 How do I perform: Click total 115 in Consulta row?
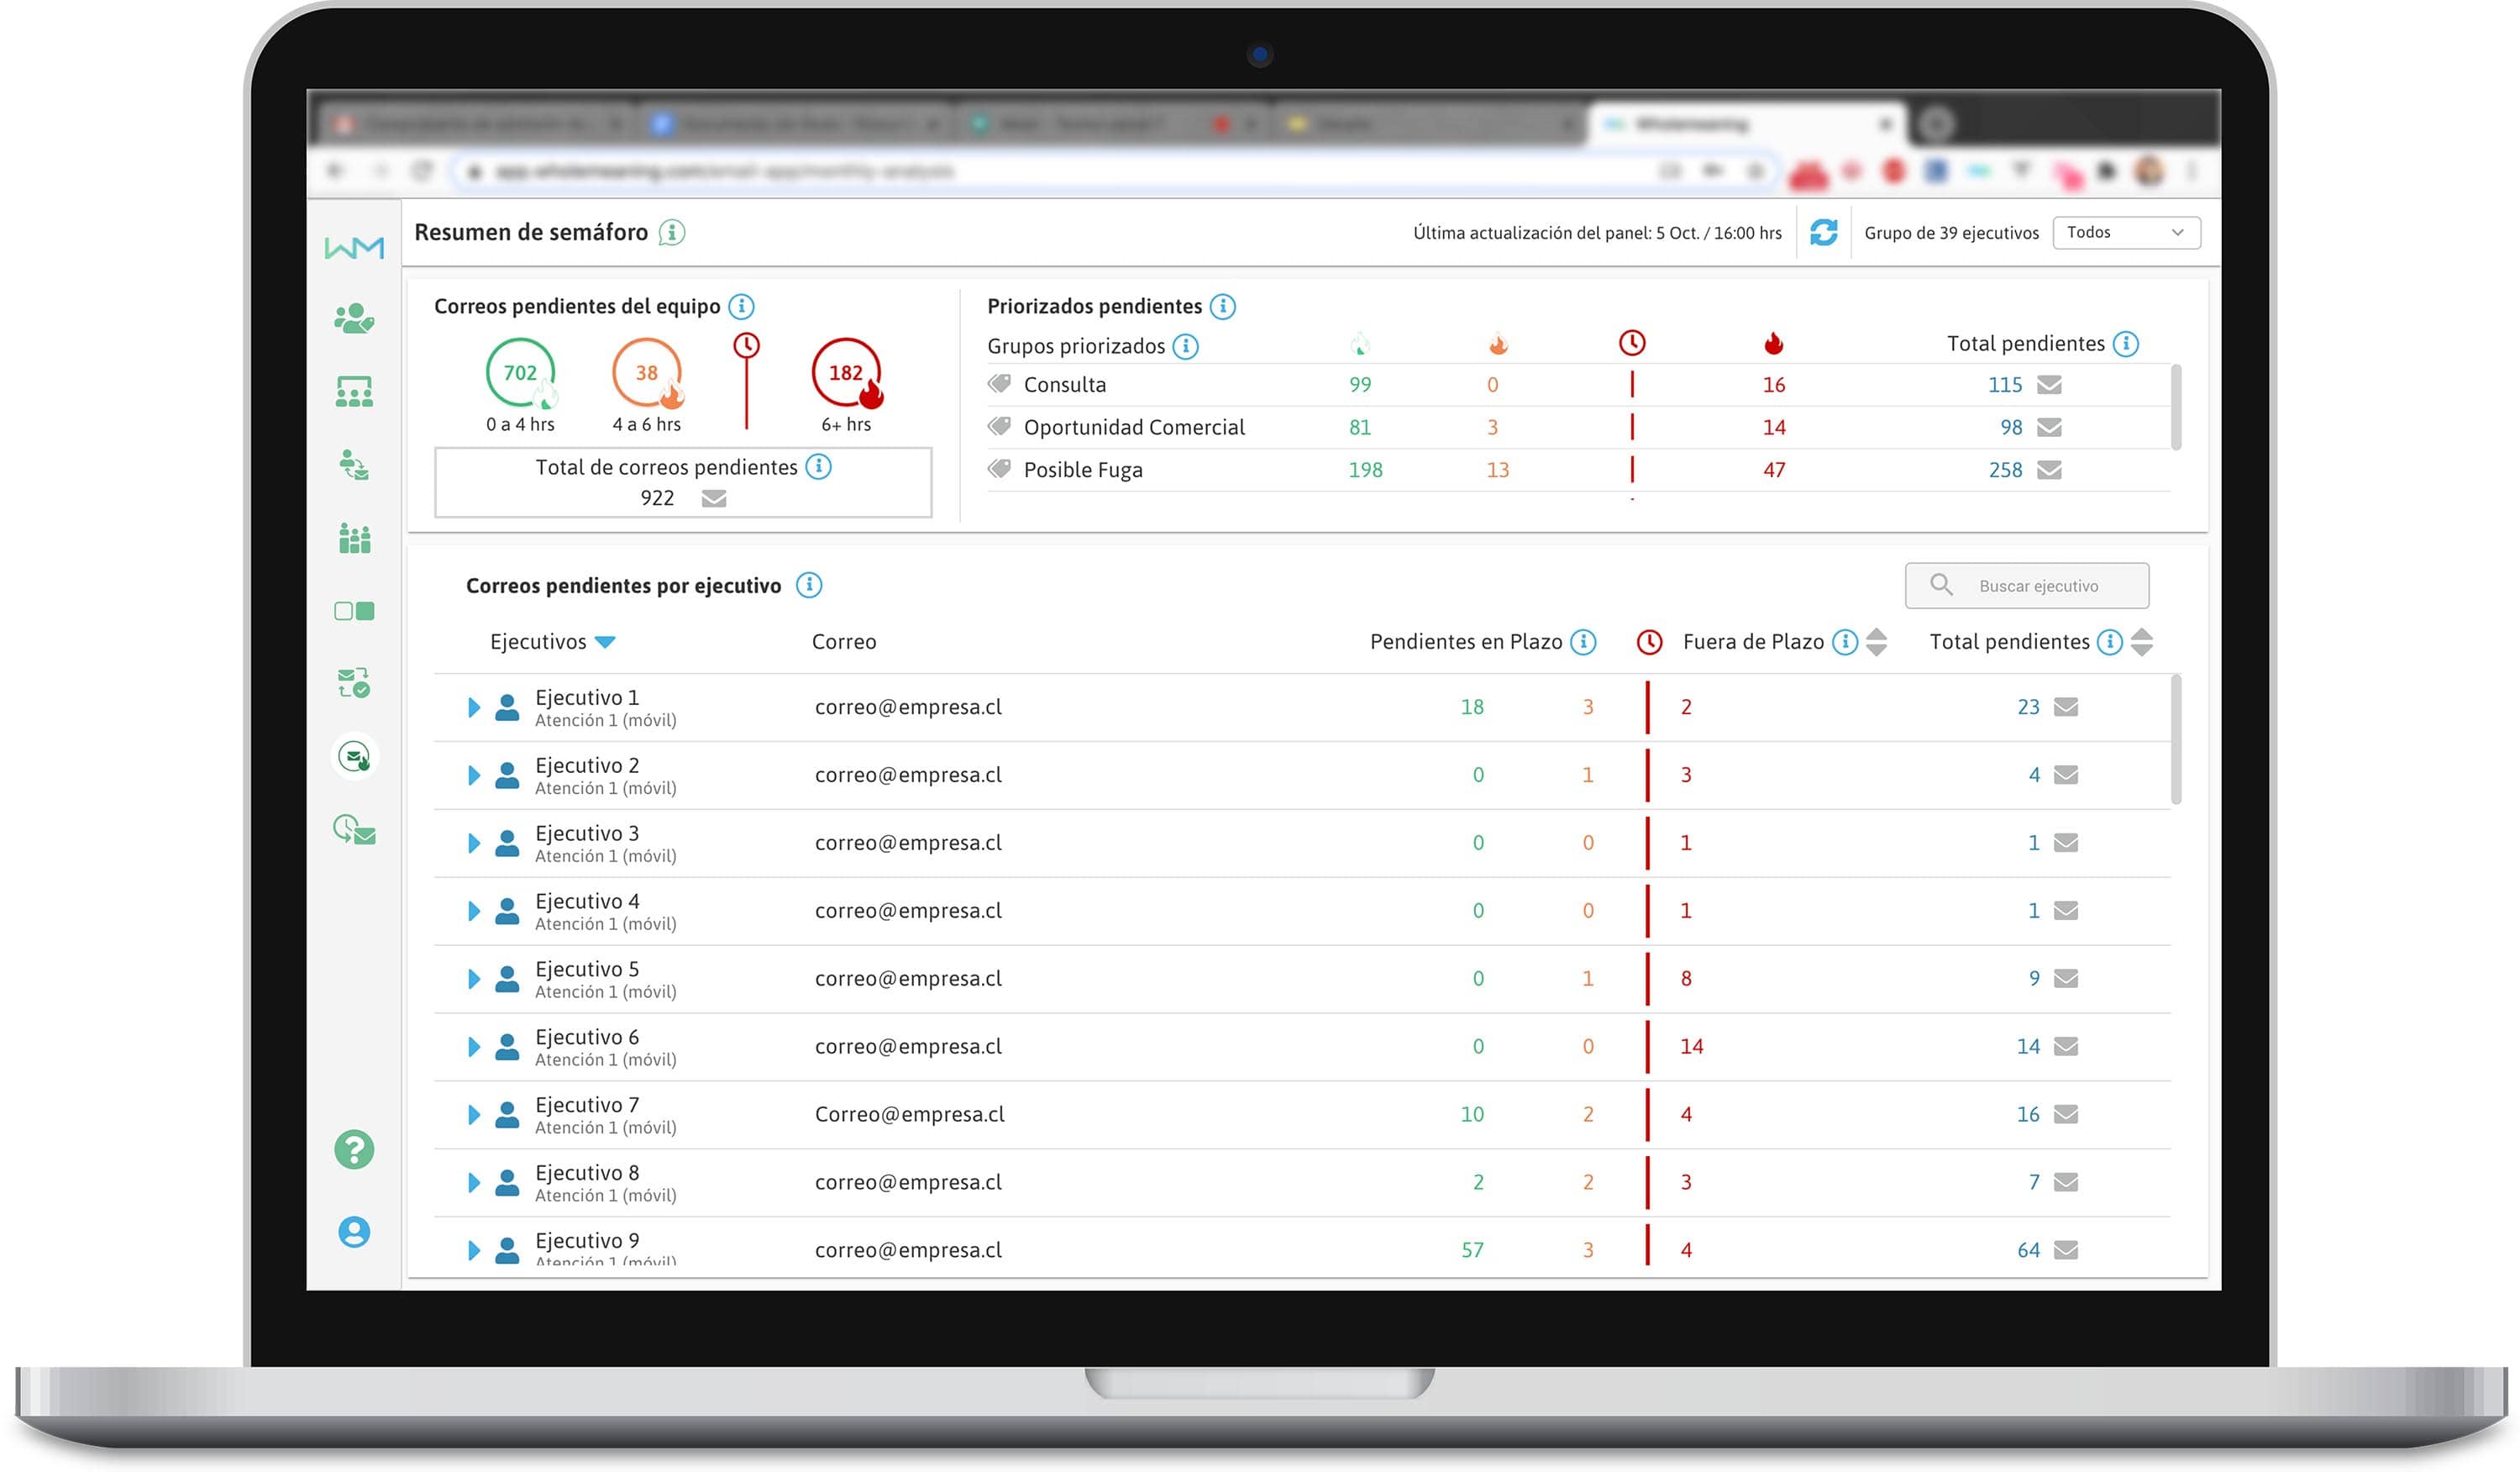point(2004,385)
